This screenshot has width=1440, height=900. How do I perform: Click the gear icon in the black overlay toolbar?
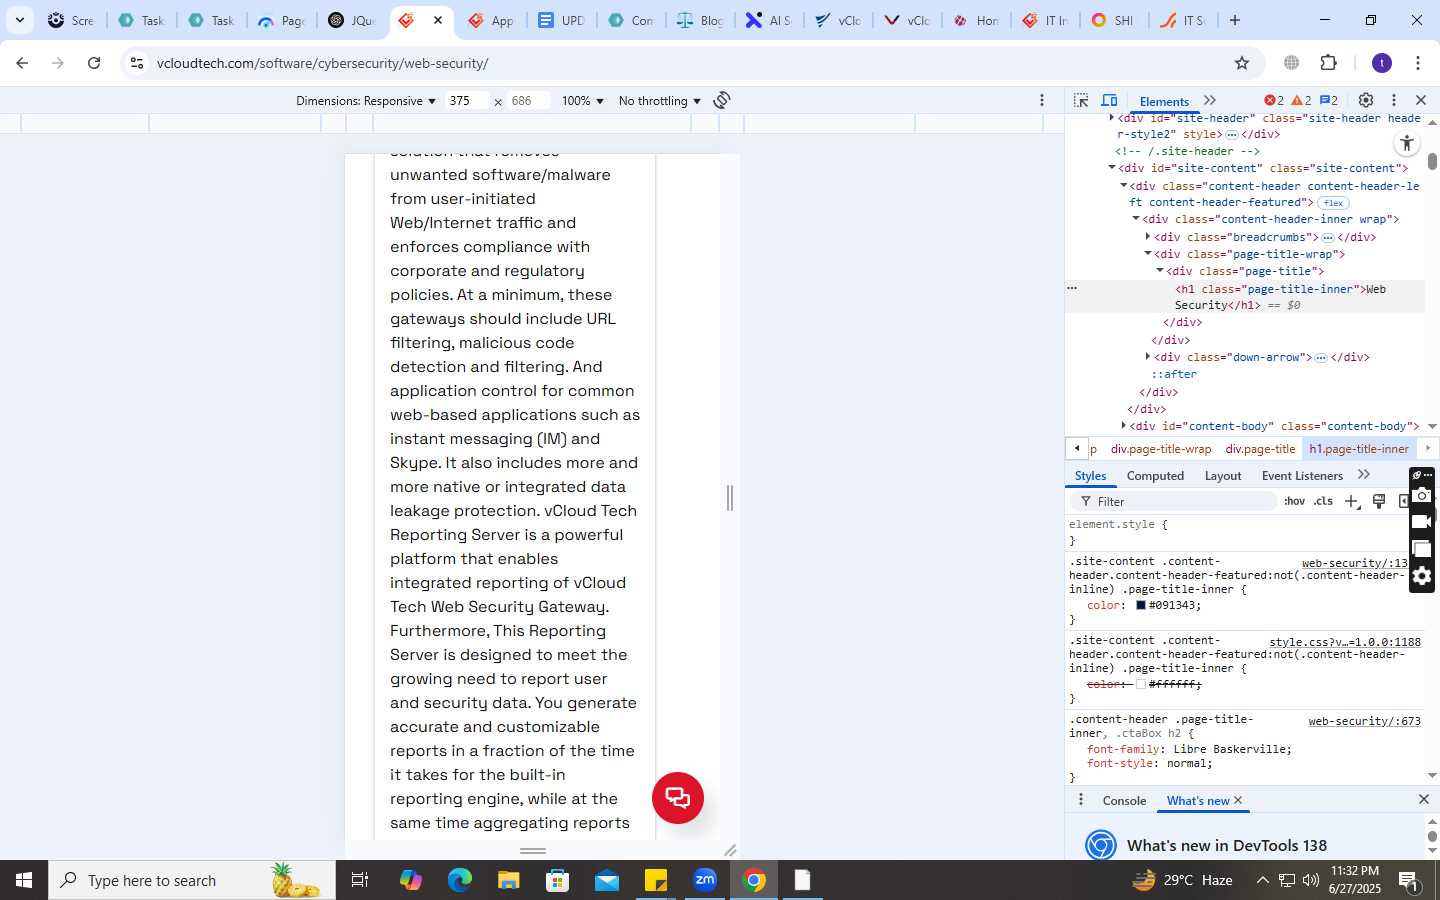click(x=1422, y=576)
